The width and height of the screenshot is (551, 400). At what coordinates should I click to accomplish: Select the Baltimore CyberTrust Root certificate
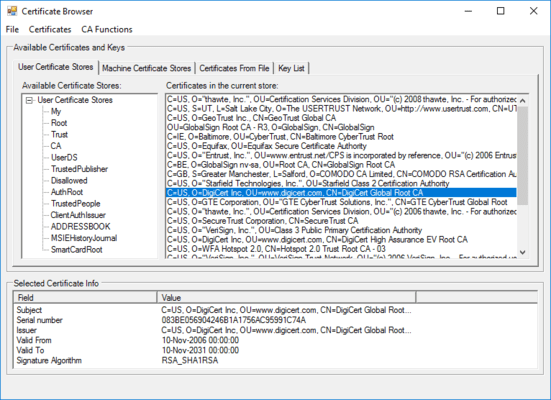pos(341,137)
